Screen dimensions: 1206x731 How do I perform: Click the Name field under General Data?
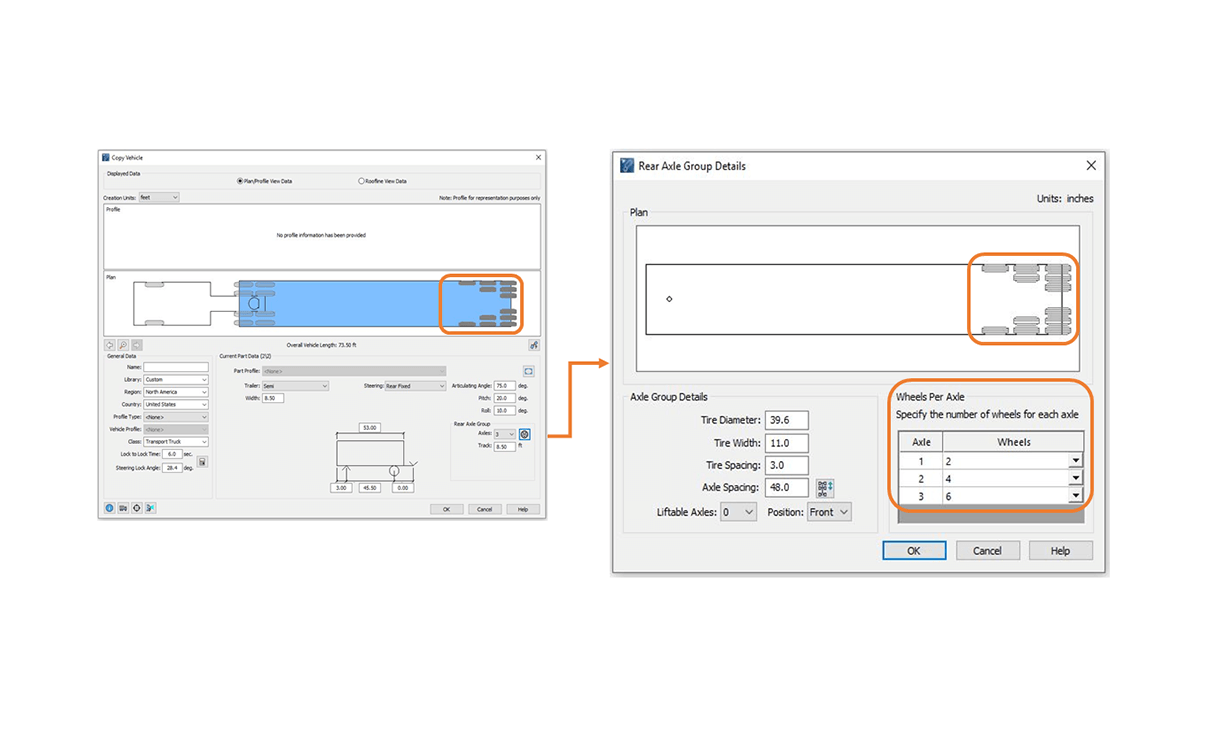(176, 368)
